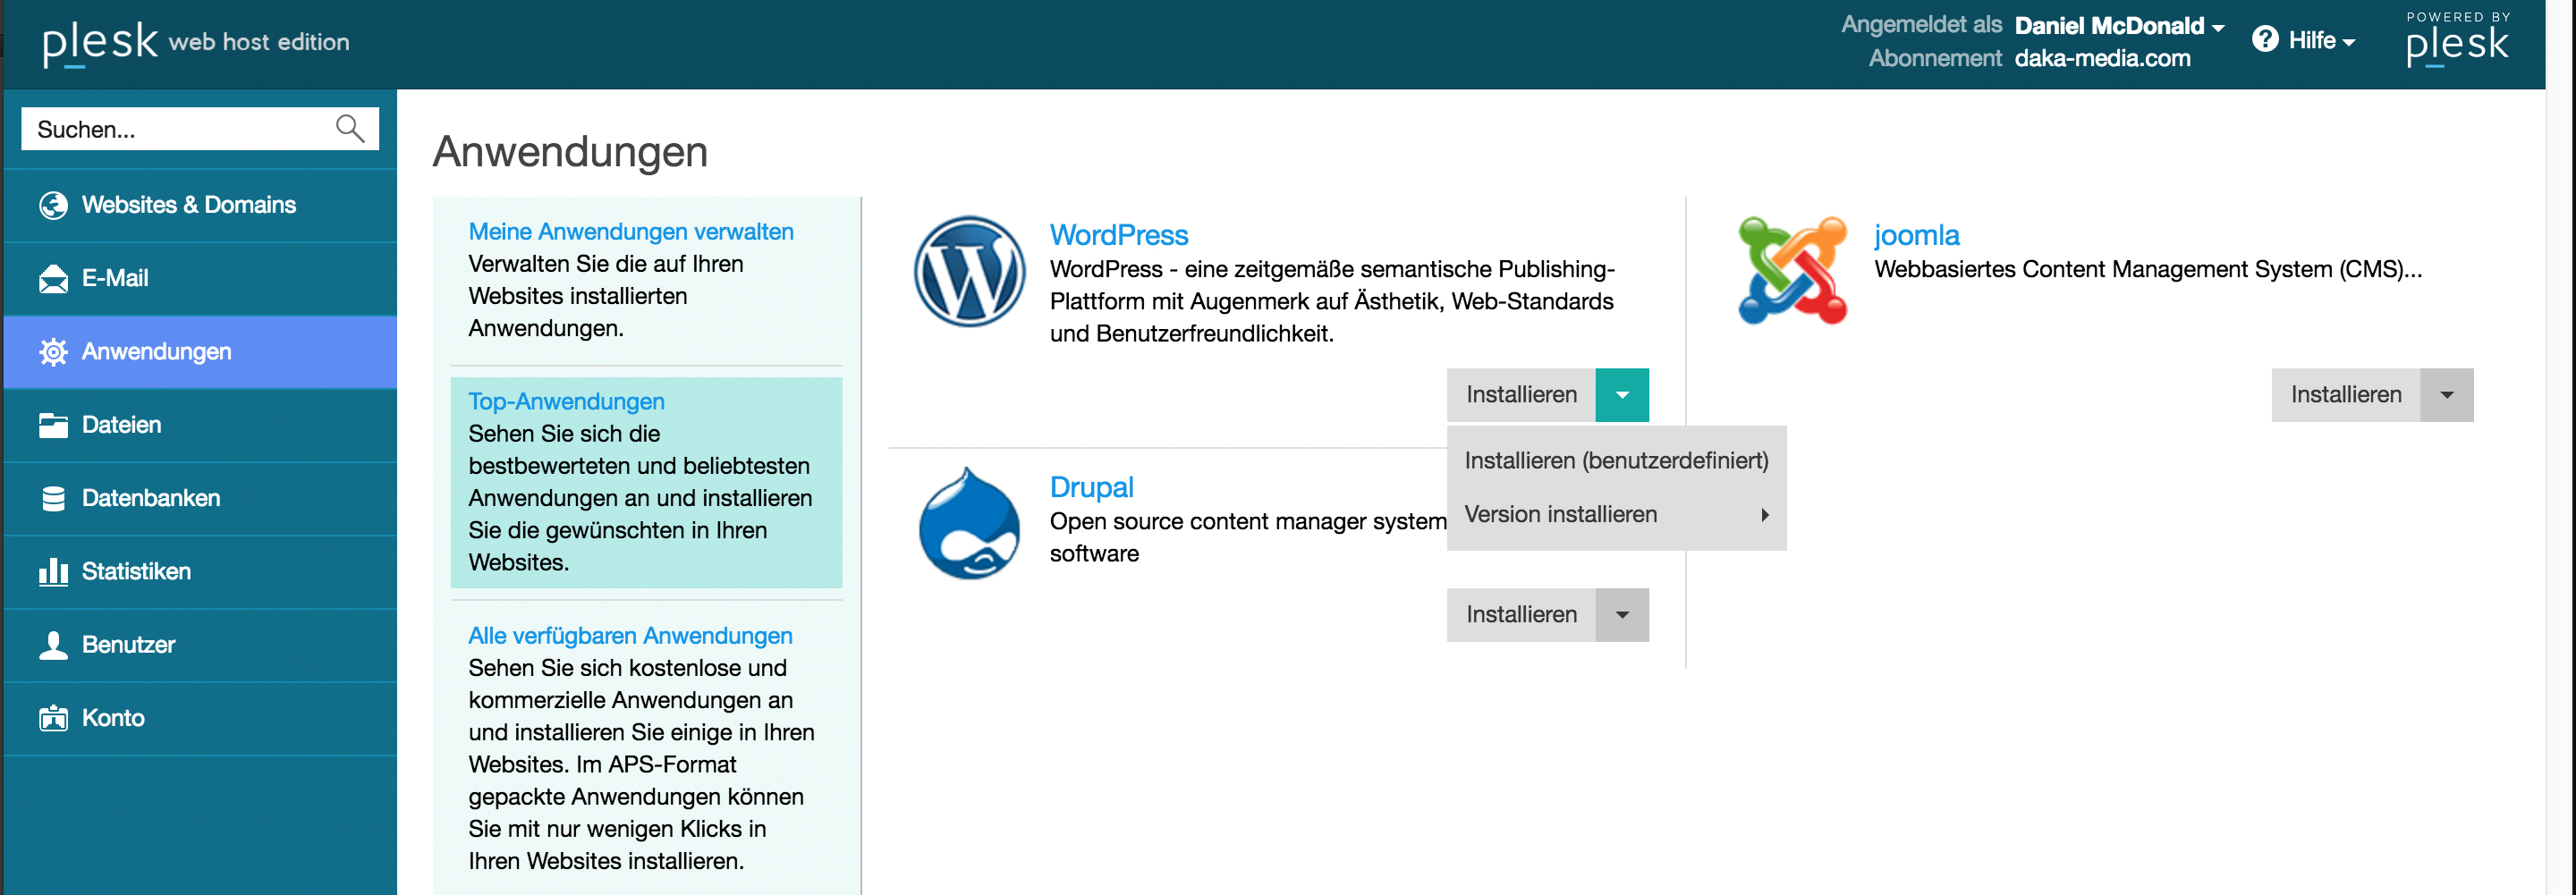Click the Joomla logo icon
The image size is (2576, 895).
coord(1791,271)
